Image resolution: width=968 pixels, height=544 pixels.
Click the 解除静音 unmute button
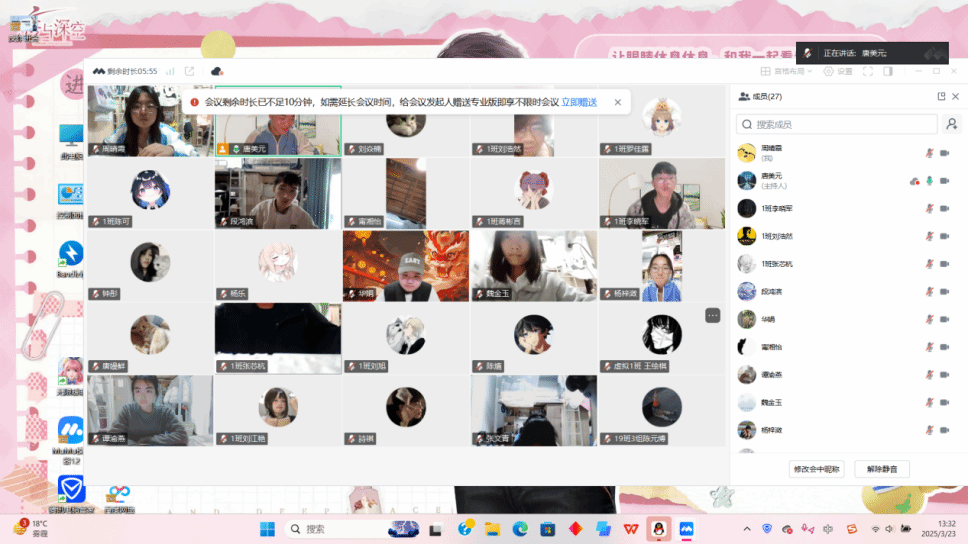tap(881, 469)
